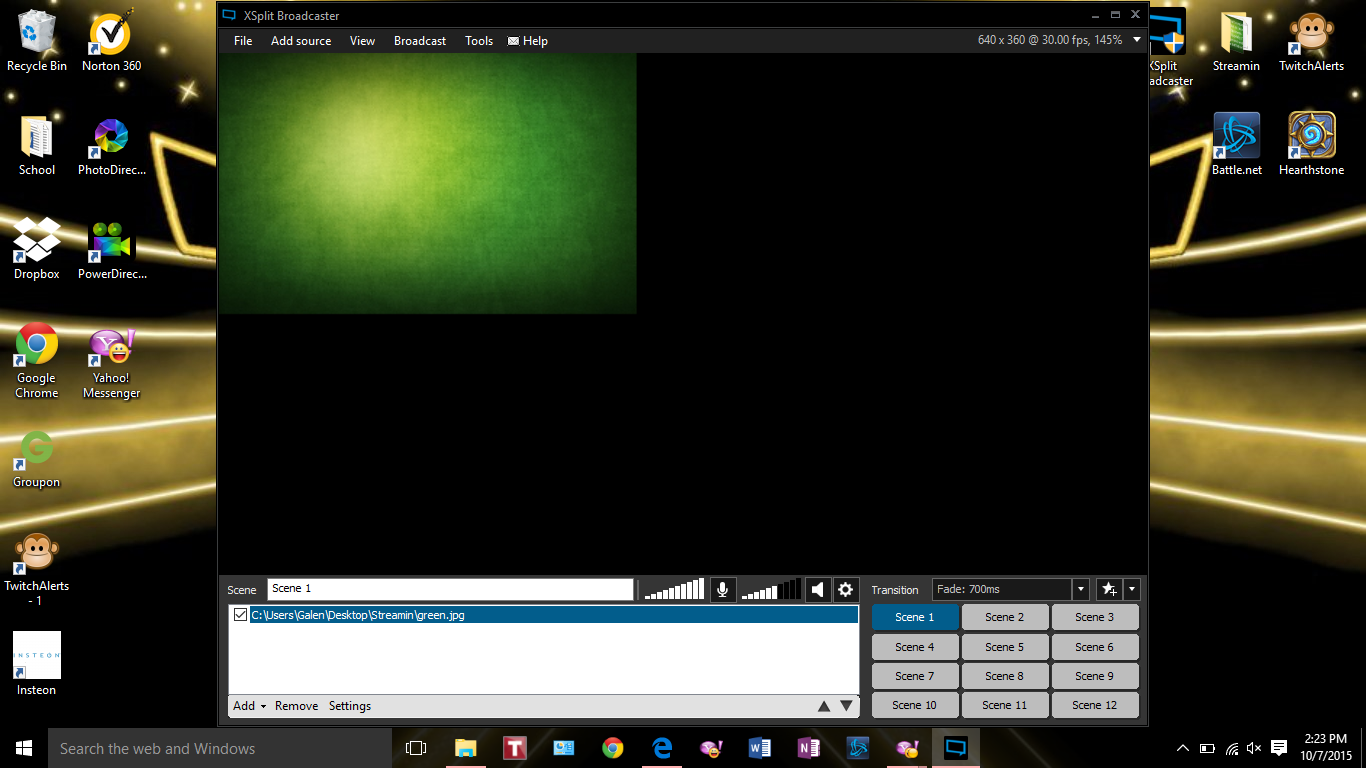The width and height of the screenshot is (1366, 768).
Task: Open the audio settings gear
Action: (845, 589)
